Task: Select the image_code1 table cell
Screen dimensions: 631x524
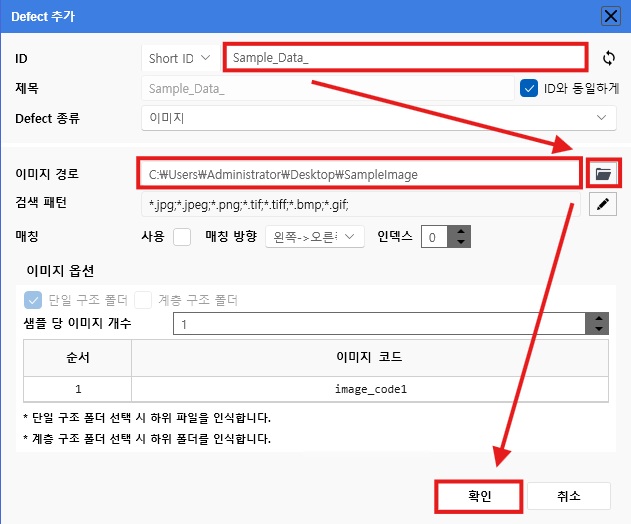Action: point(370,389)
